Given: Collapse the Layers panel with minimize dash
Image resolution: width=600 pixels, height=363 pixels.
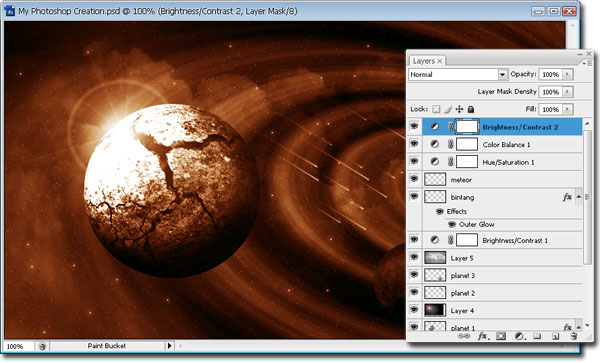Looking at the screenshot, I should coord(580,54).
